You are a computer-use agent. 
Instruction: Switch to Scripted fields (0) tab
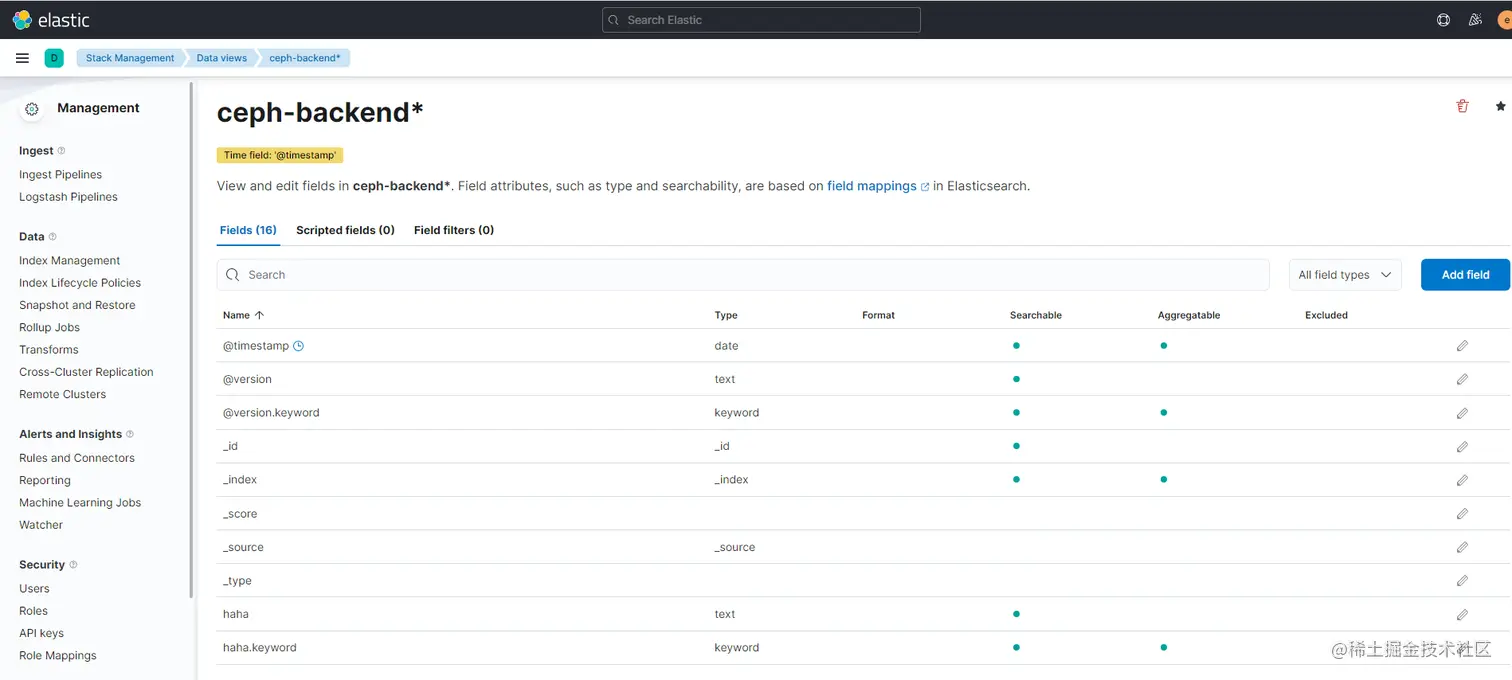point(345,230)
